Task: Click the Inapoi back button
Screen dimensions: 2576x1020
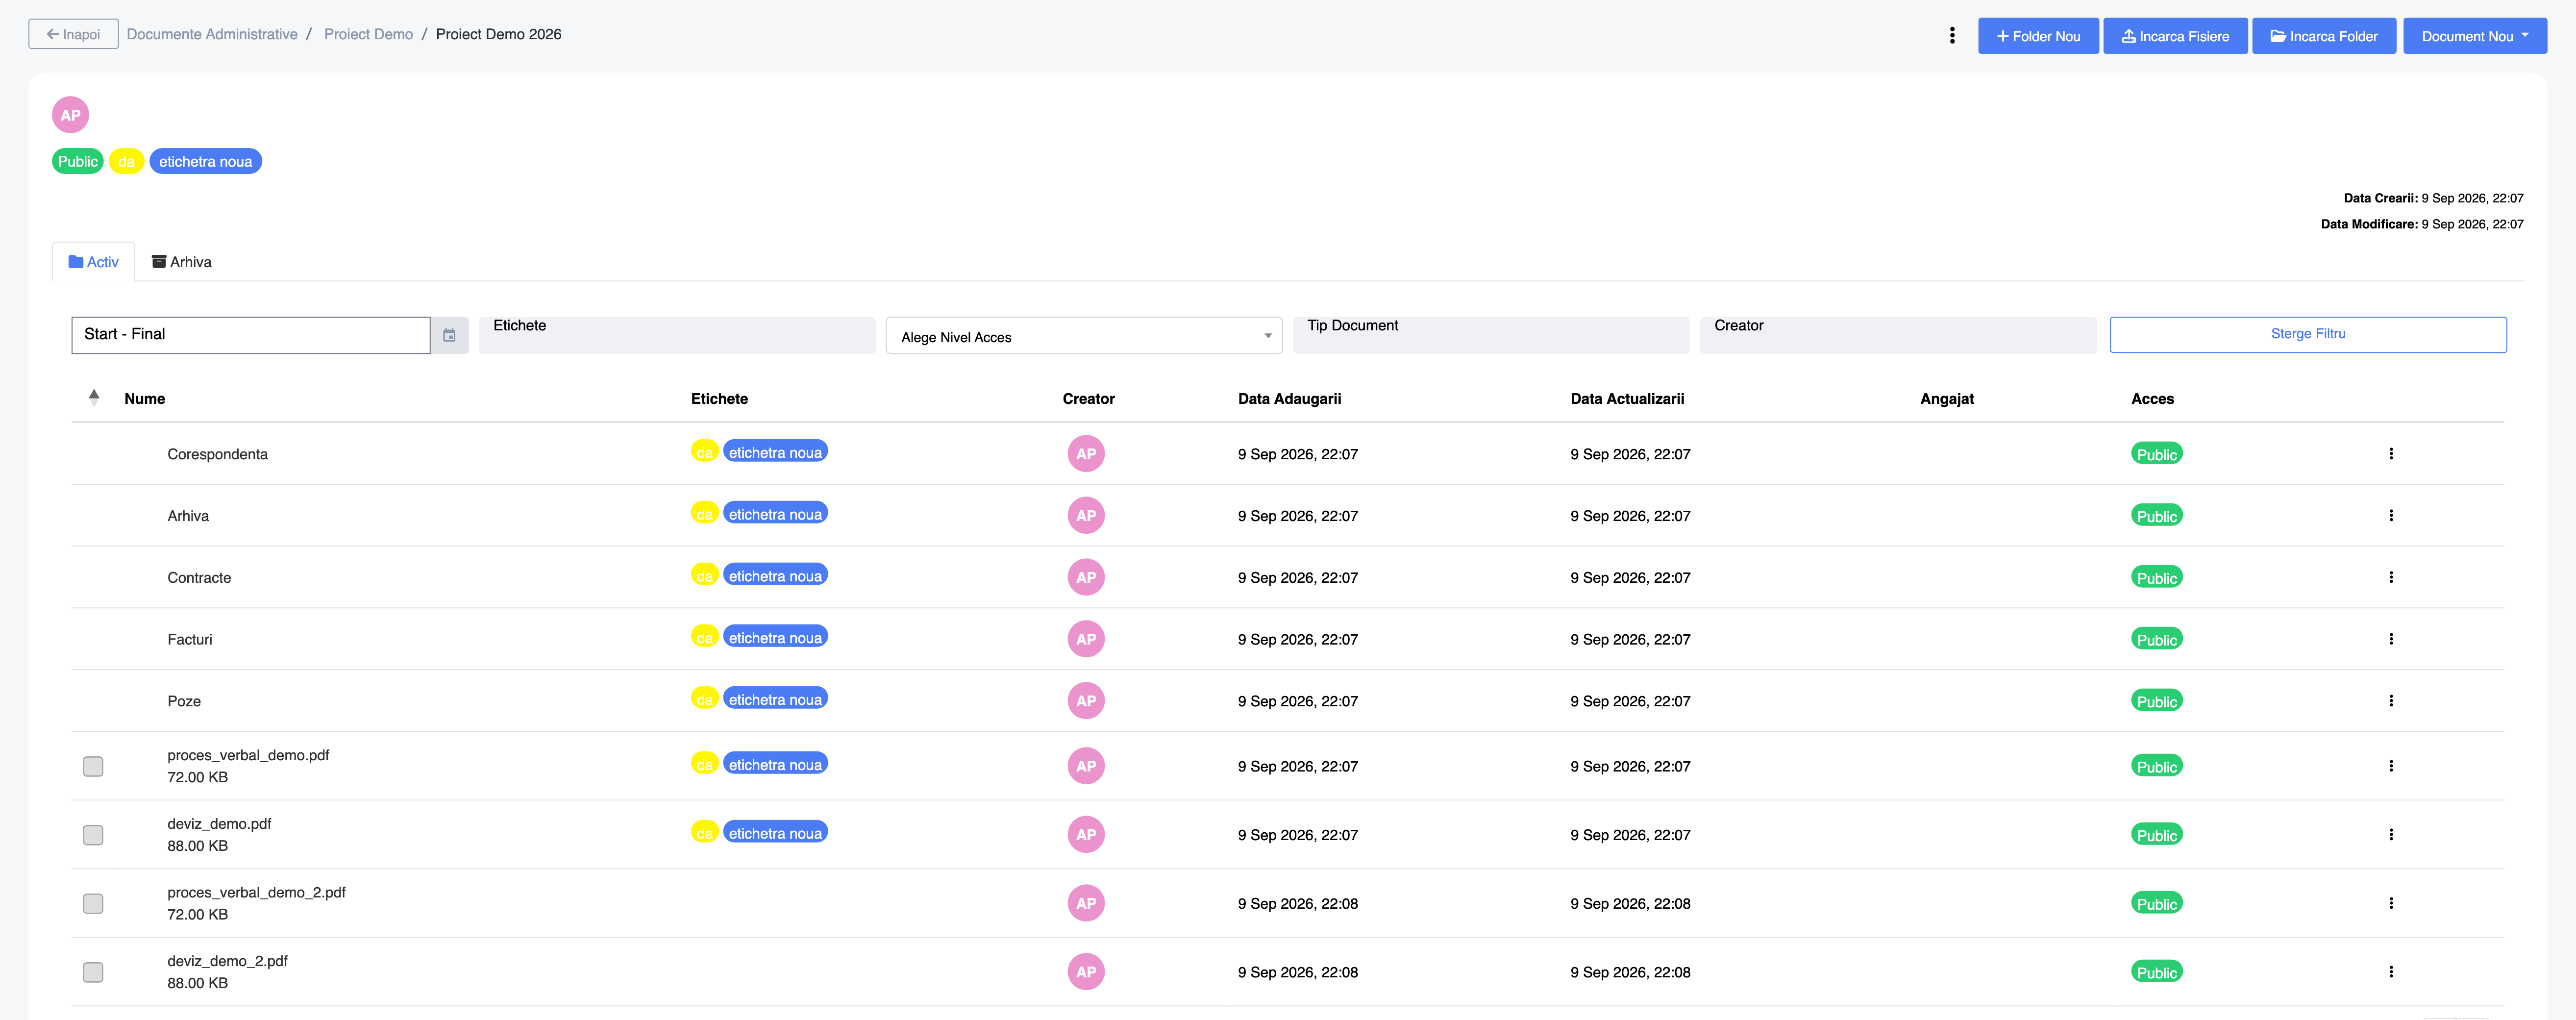Action: (x=73, y=34)
